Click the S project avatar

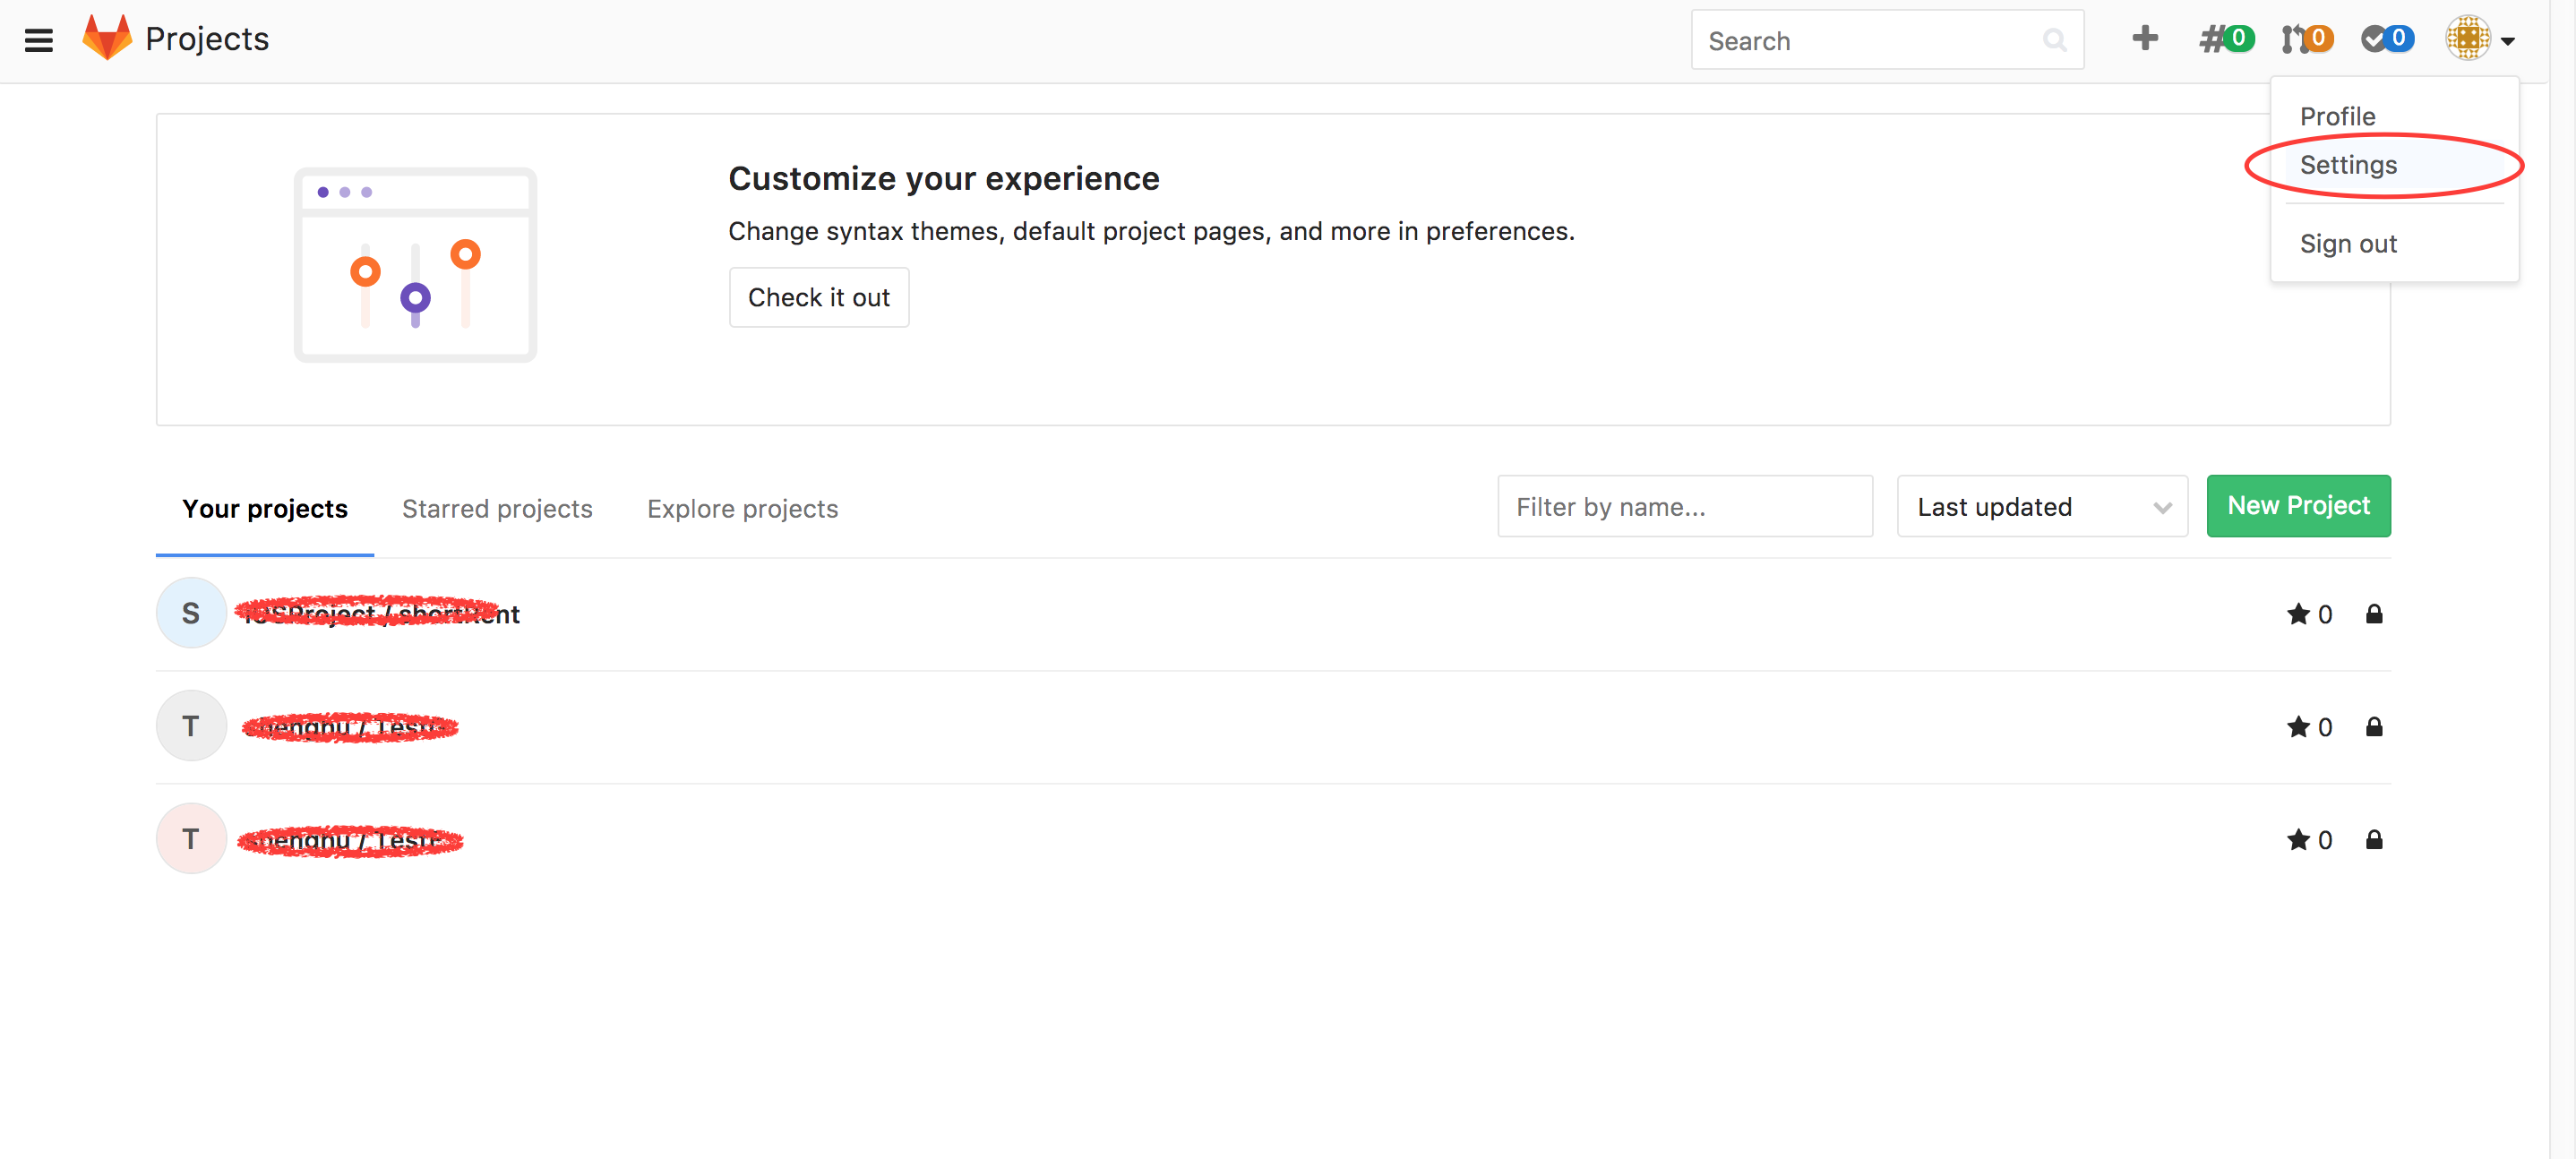(191, 613)
